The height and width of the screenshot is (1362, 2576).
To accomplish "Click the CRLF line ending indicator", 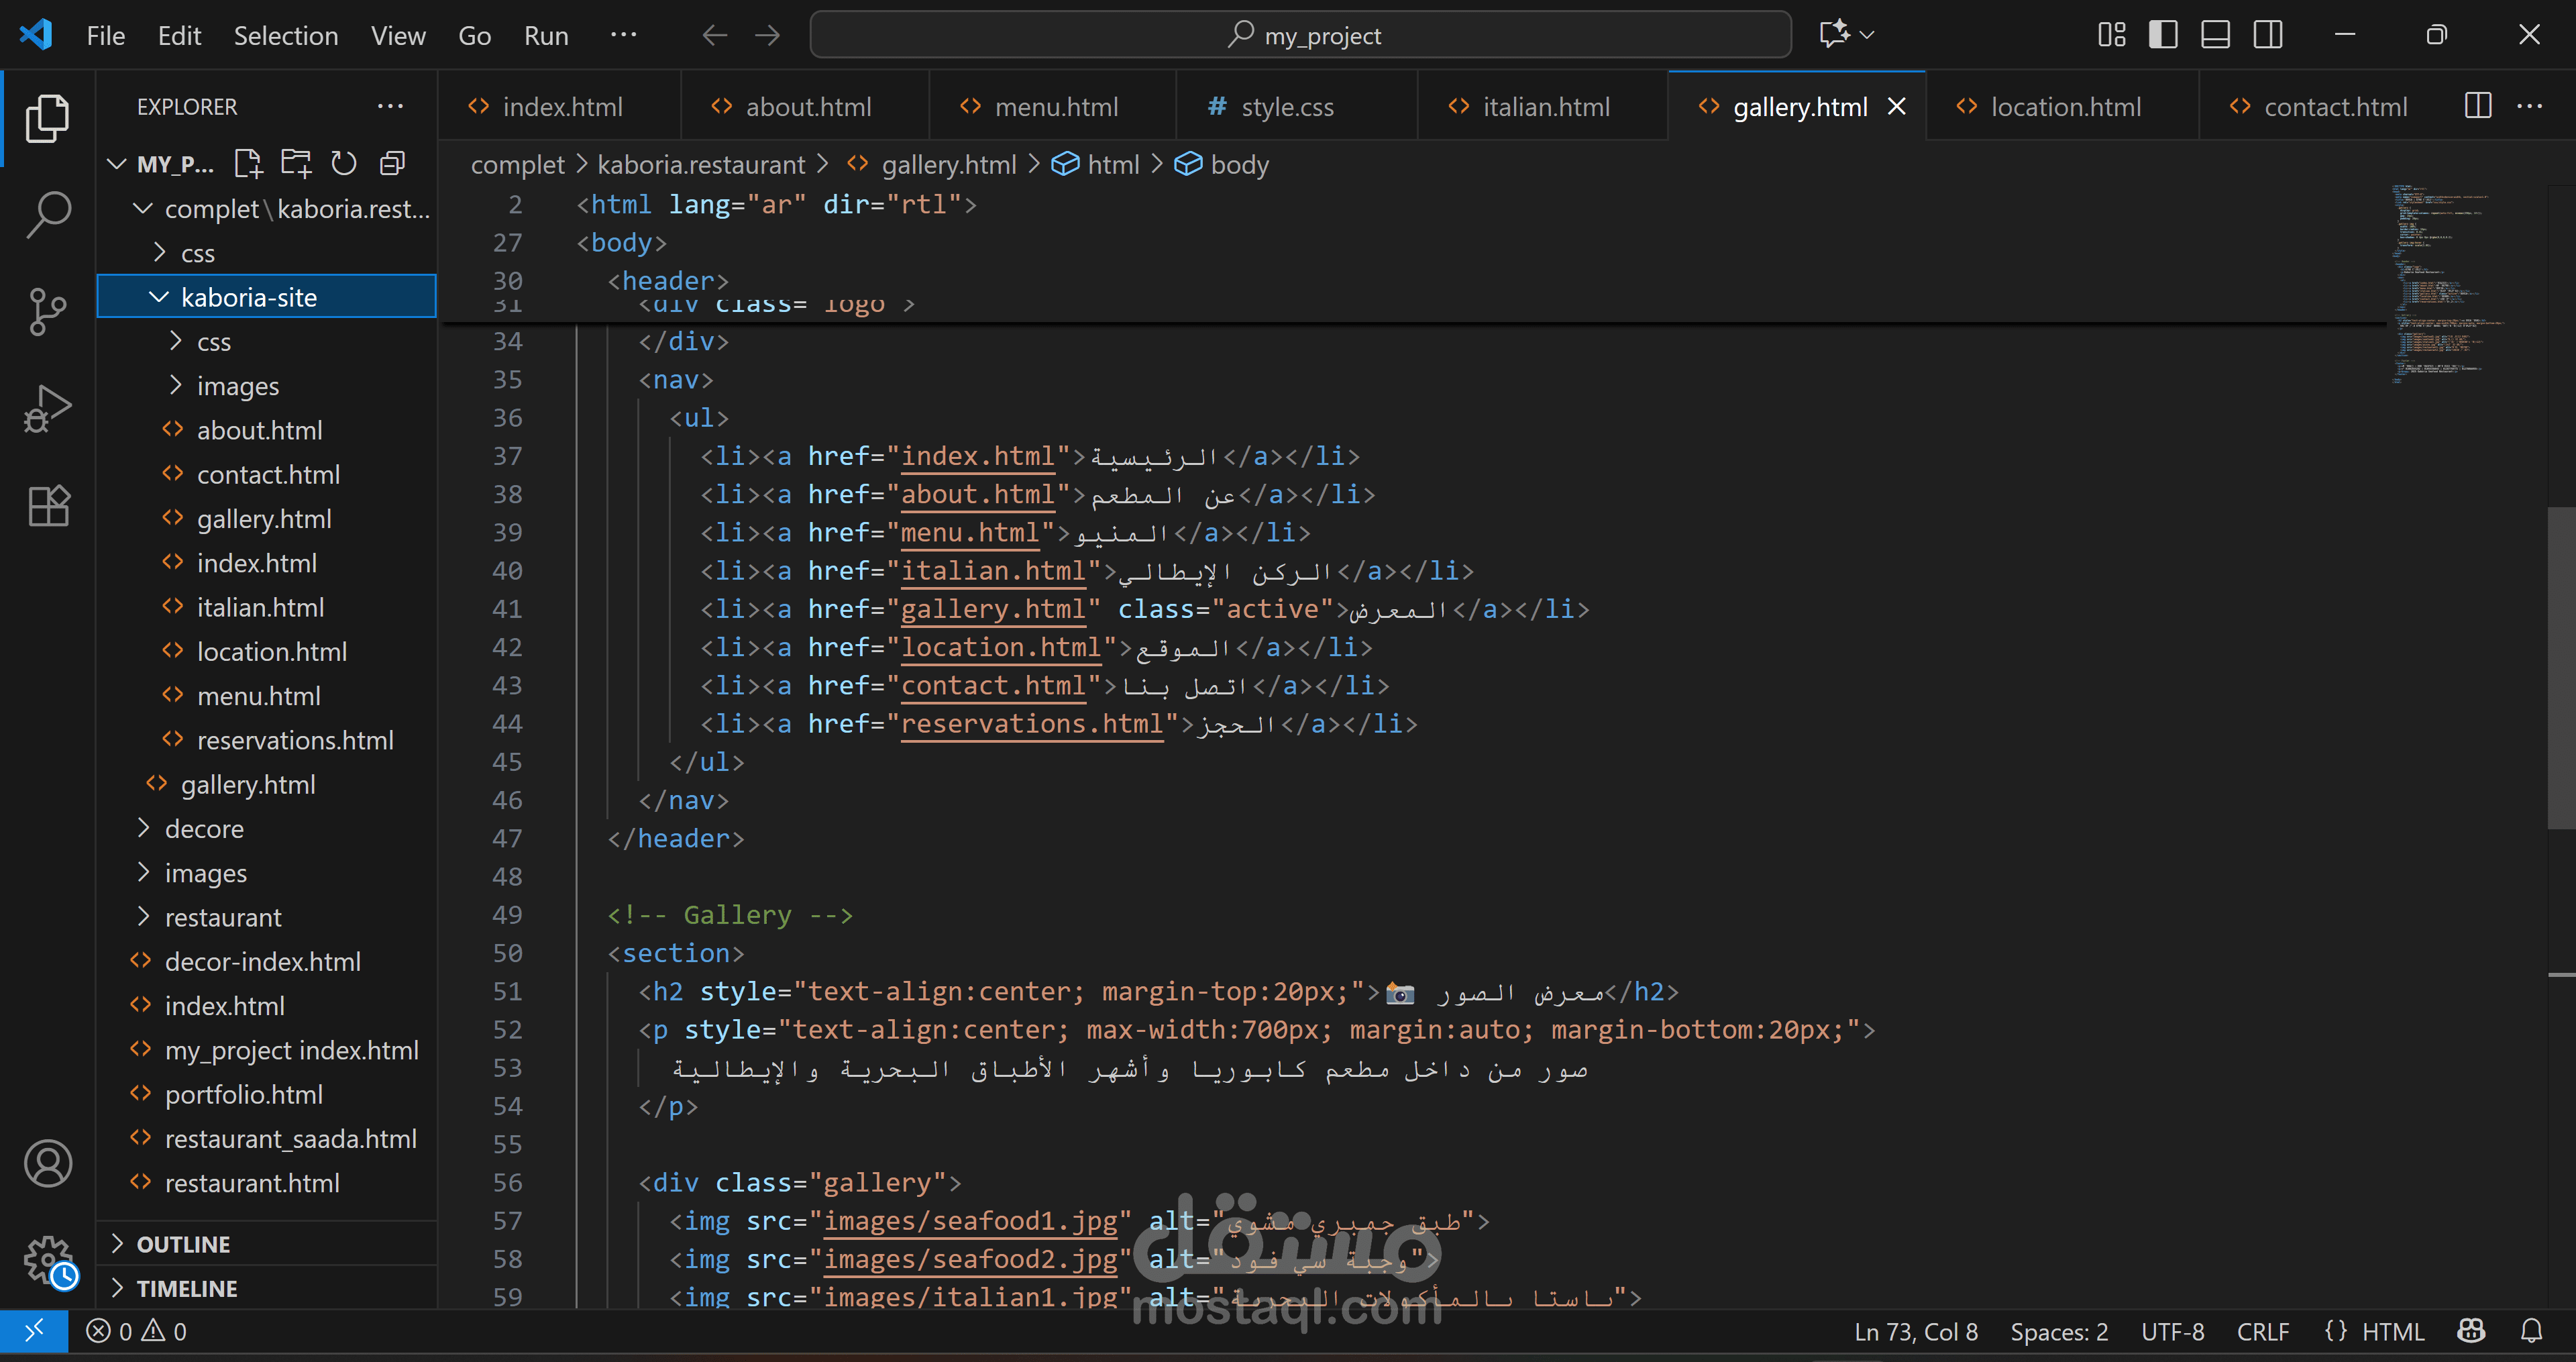I will pos(2262,1332).
